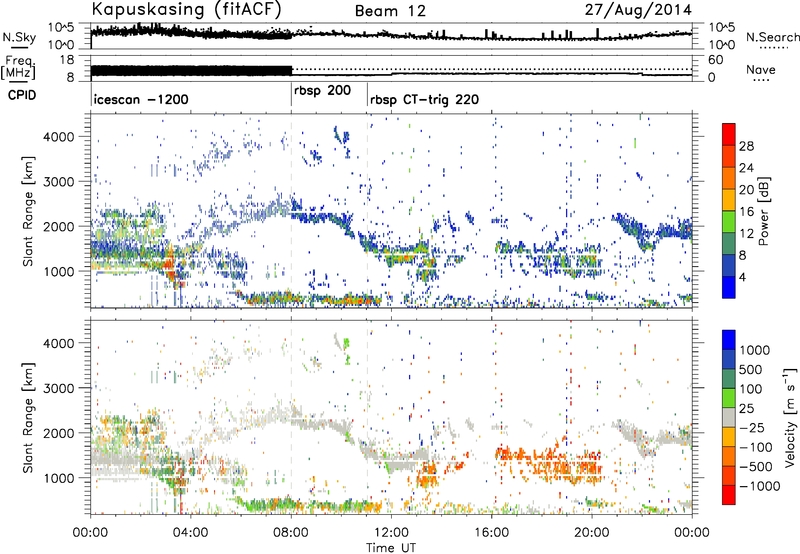Click the '-100' Velocity colorbar tick label
Image resolution: width=800 pixels, height=554 pixels.
point(756,447)
